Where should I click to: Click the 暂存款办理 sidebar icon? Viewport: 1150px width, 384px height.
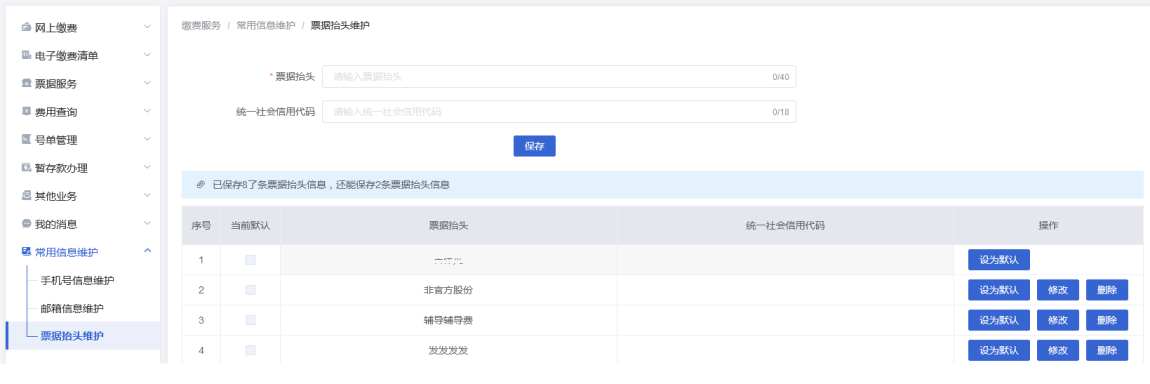click(x=26, y=167)
